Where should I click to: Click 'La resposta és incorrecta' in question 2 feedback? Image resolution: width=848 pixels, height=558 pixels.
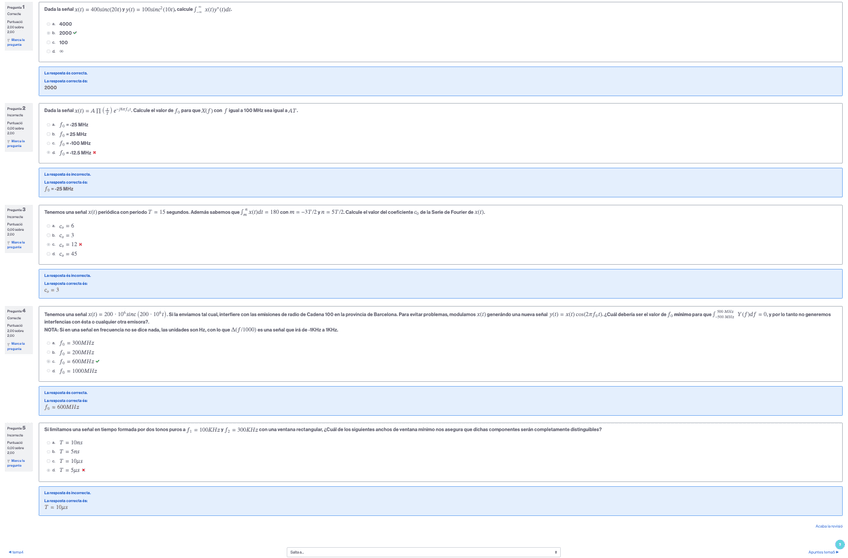pos(68,175)
